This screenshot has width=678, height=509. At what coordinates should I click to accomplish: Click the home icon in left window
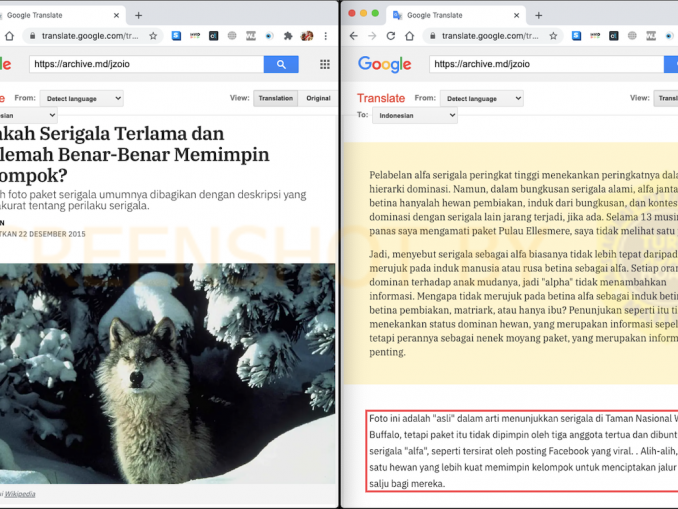tap(9, 36)
